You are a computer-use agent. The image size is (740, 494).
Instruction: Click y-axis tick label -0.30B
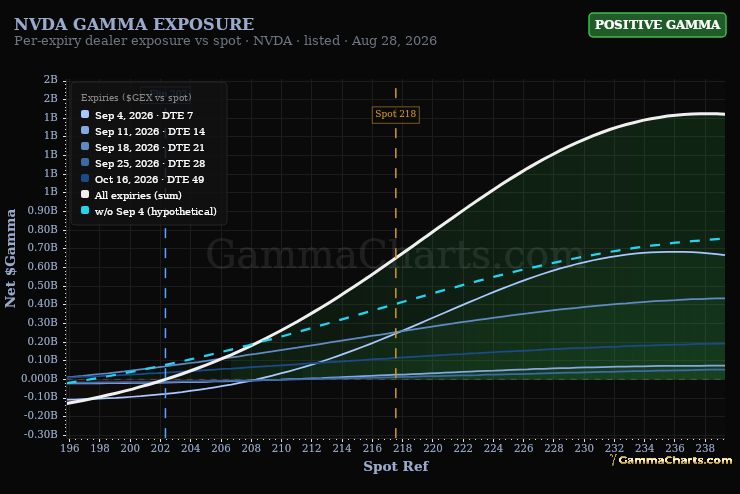(x=41, y=434)
